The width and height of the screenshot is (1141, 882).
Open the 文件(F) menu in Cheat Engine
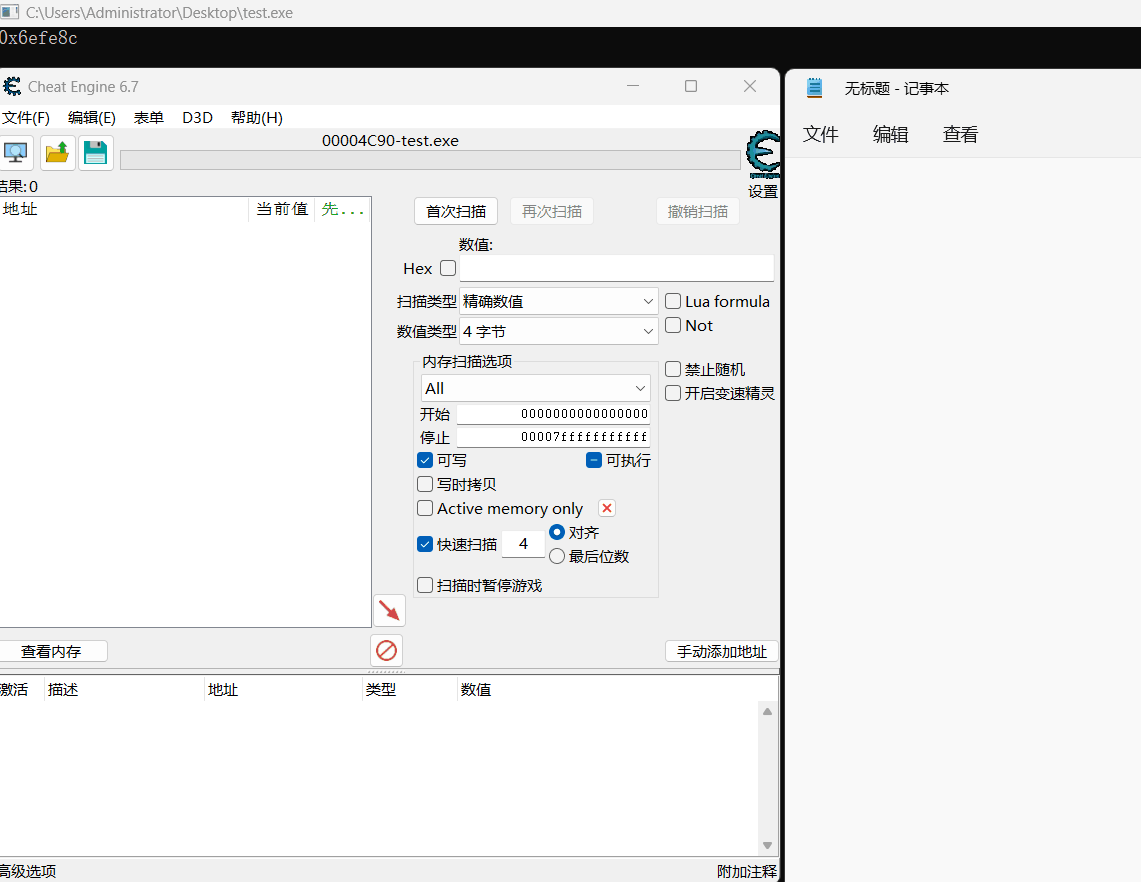click(25, 118)
